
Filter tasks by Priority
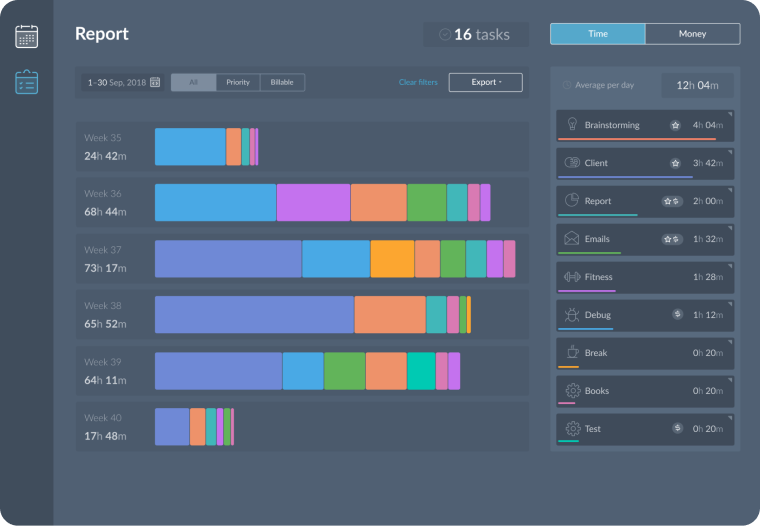pyautogui.click(x=238, y=82)
